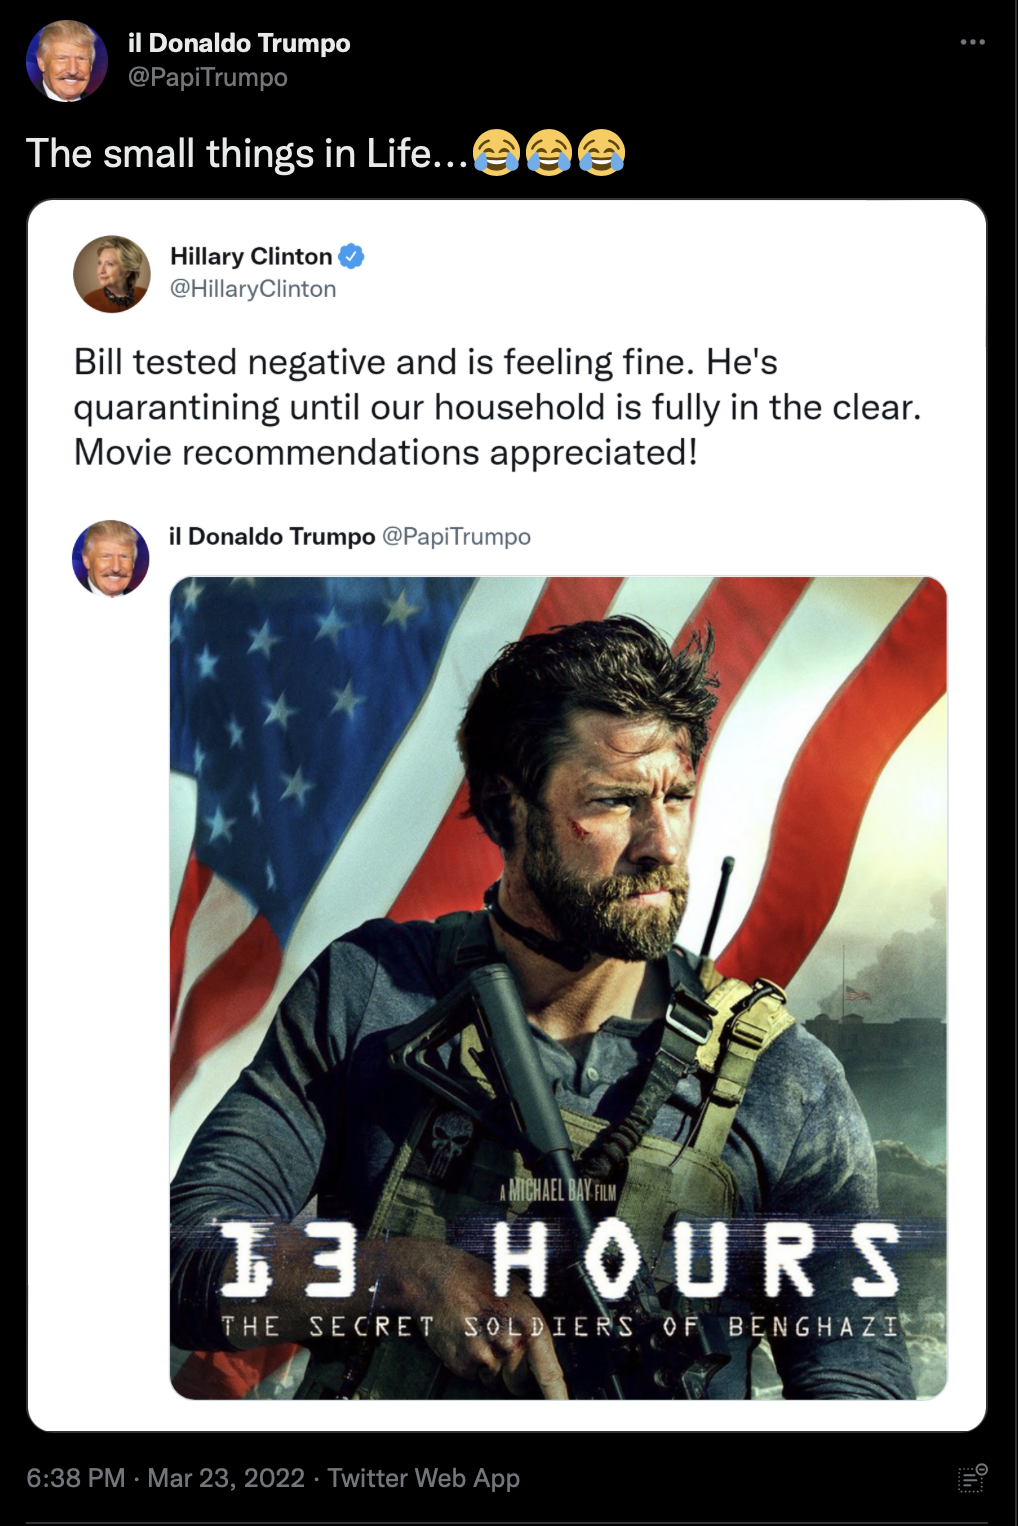
Task: Click il Donaldo Trumpo's avatar at top of tweet
Action: (x=66, y=61)
